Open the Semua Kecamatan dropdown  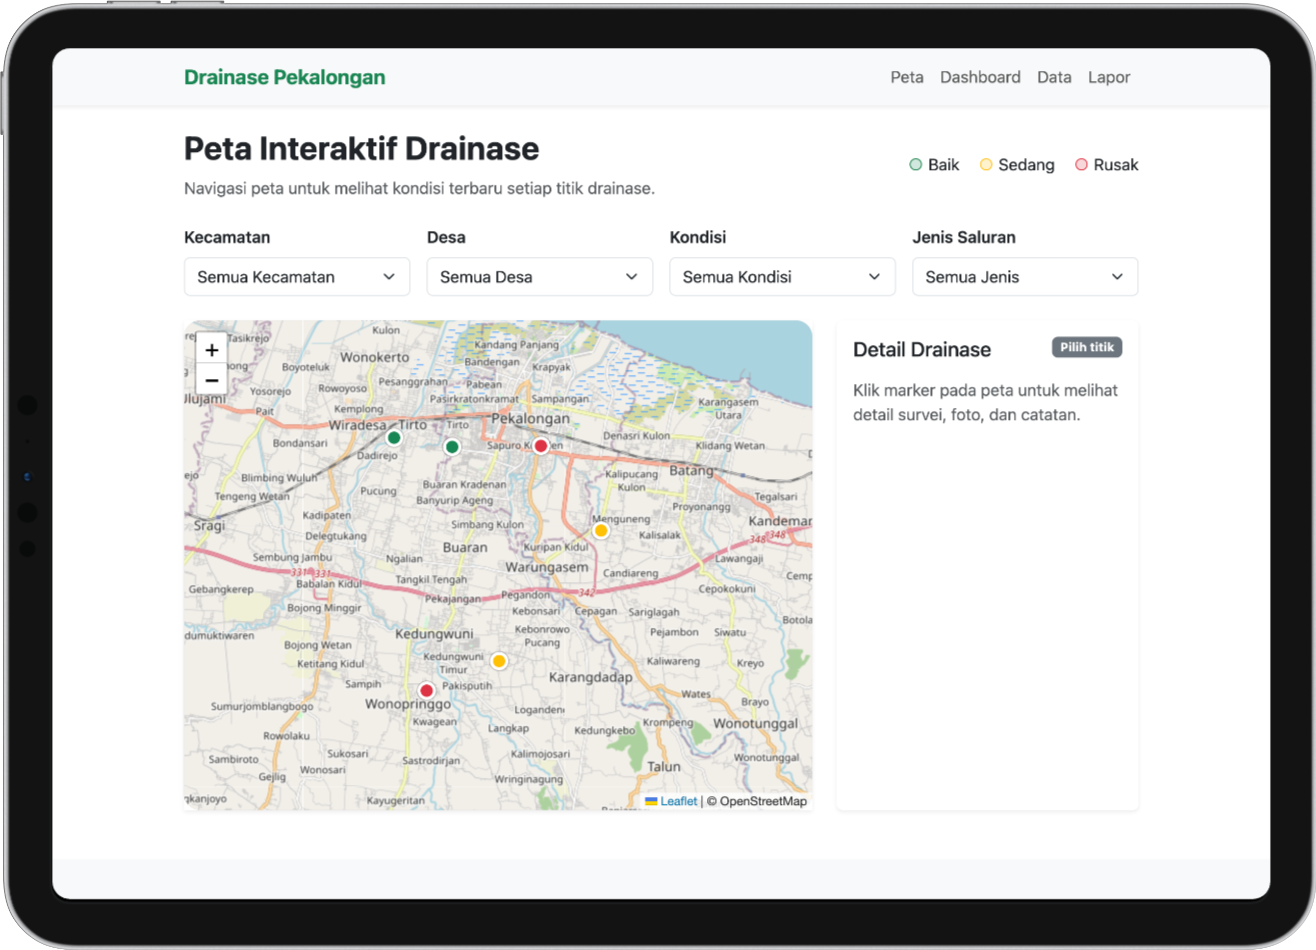296,276
